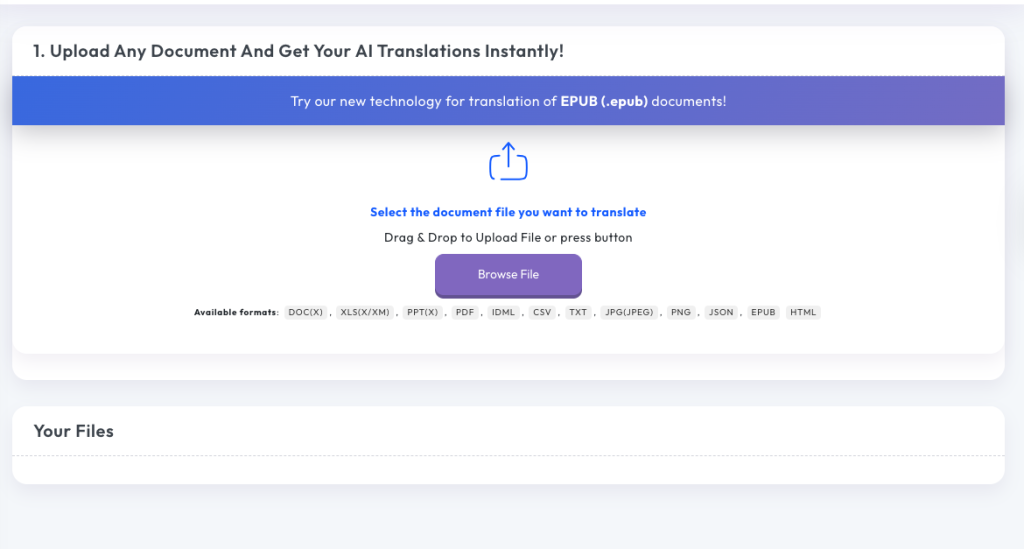Click the EPUB format badge

click(x=763, y=313)
